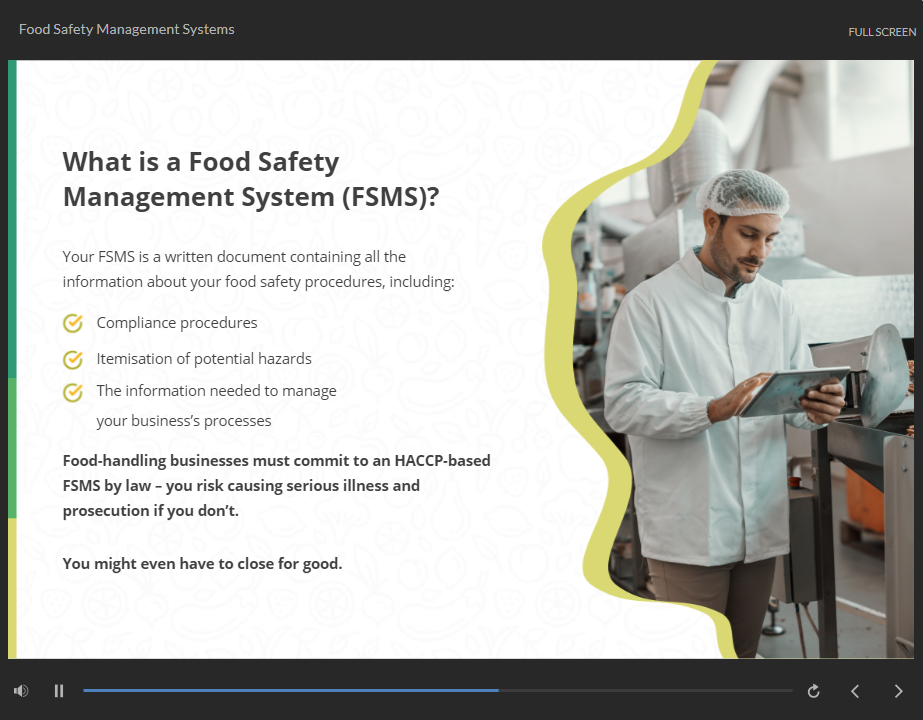Click the unplayed end of the seek bar
The image size is (923, 720).
pos(700,690)
